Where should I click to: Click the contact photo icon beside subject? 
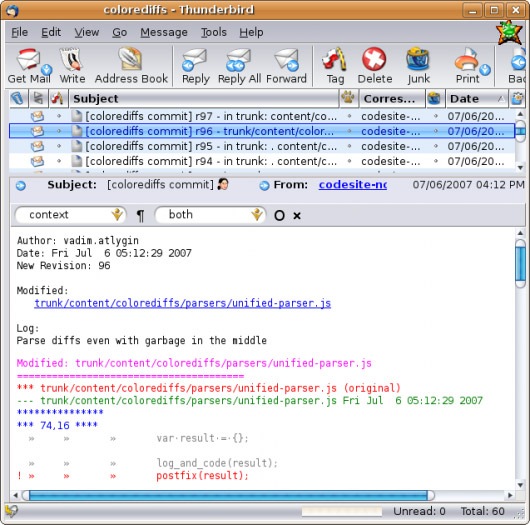(x=223, y=184)
